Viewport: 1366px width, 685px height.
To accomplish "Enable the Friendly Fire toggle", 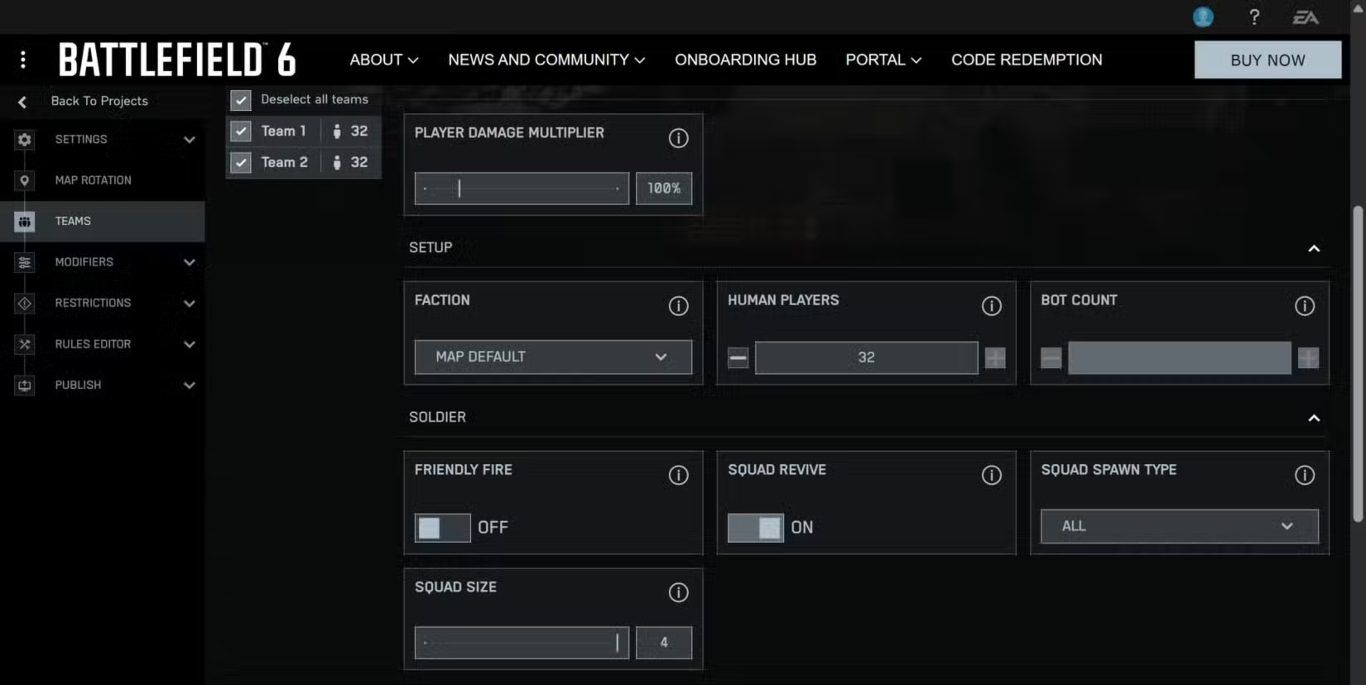I will pyautogui.click(x=442, y=527).
